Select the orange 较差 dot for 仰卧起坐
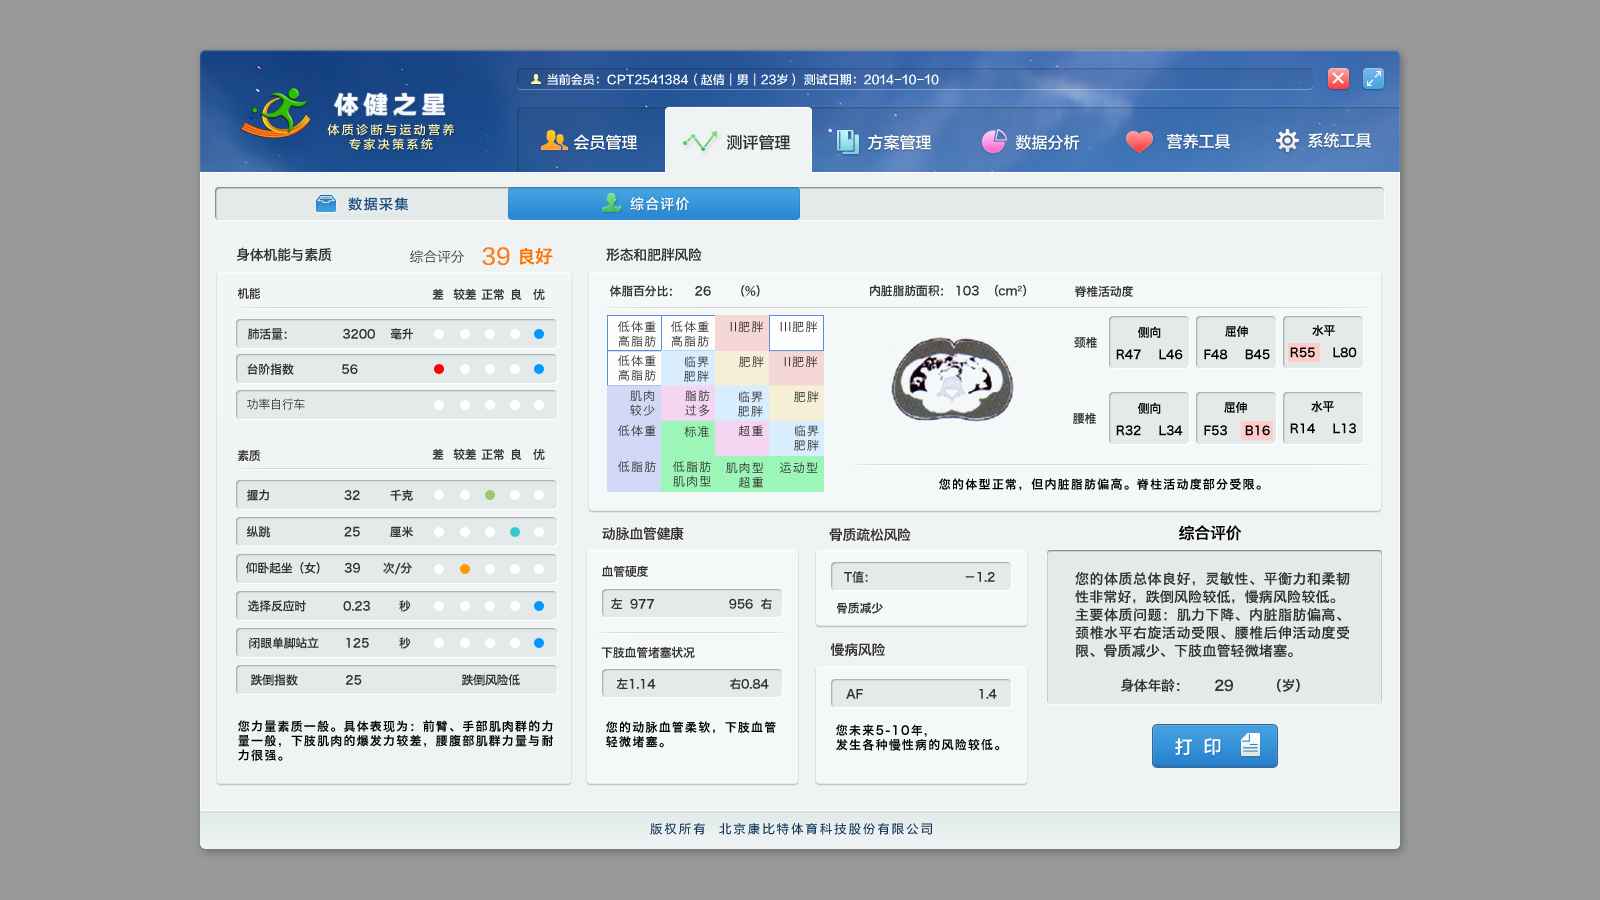 pyautogui.click(x=465, y=569)
